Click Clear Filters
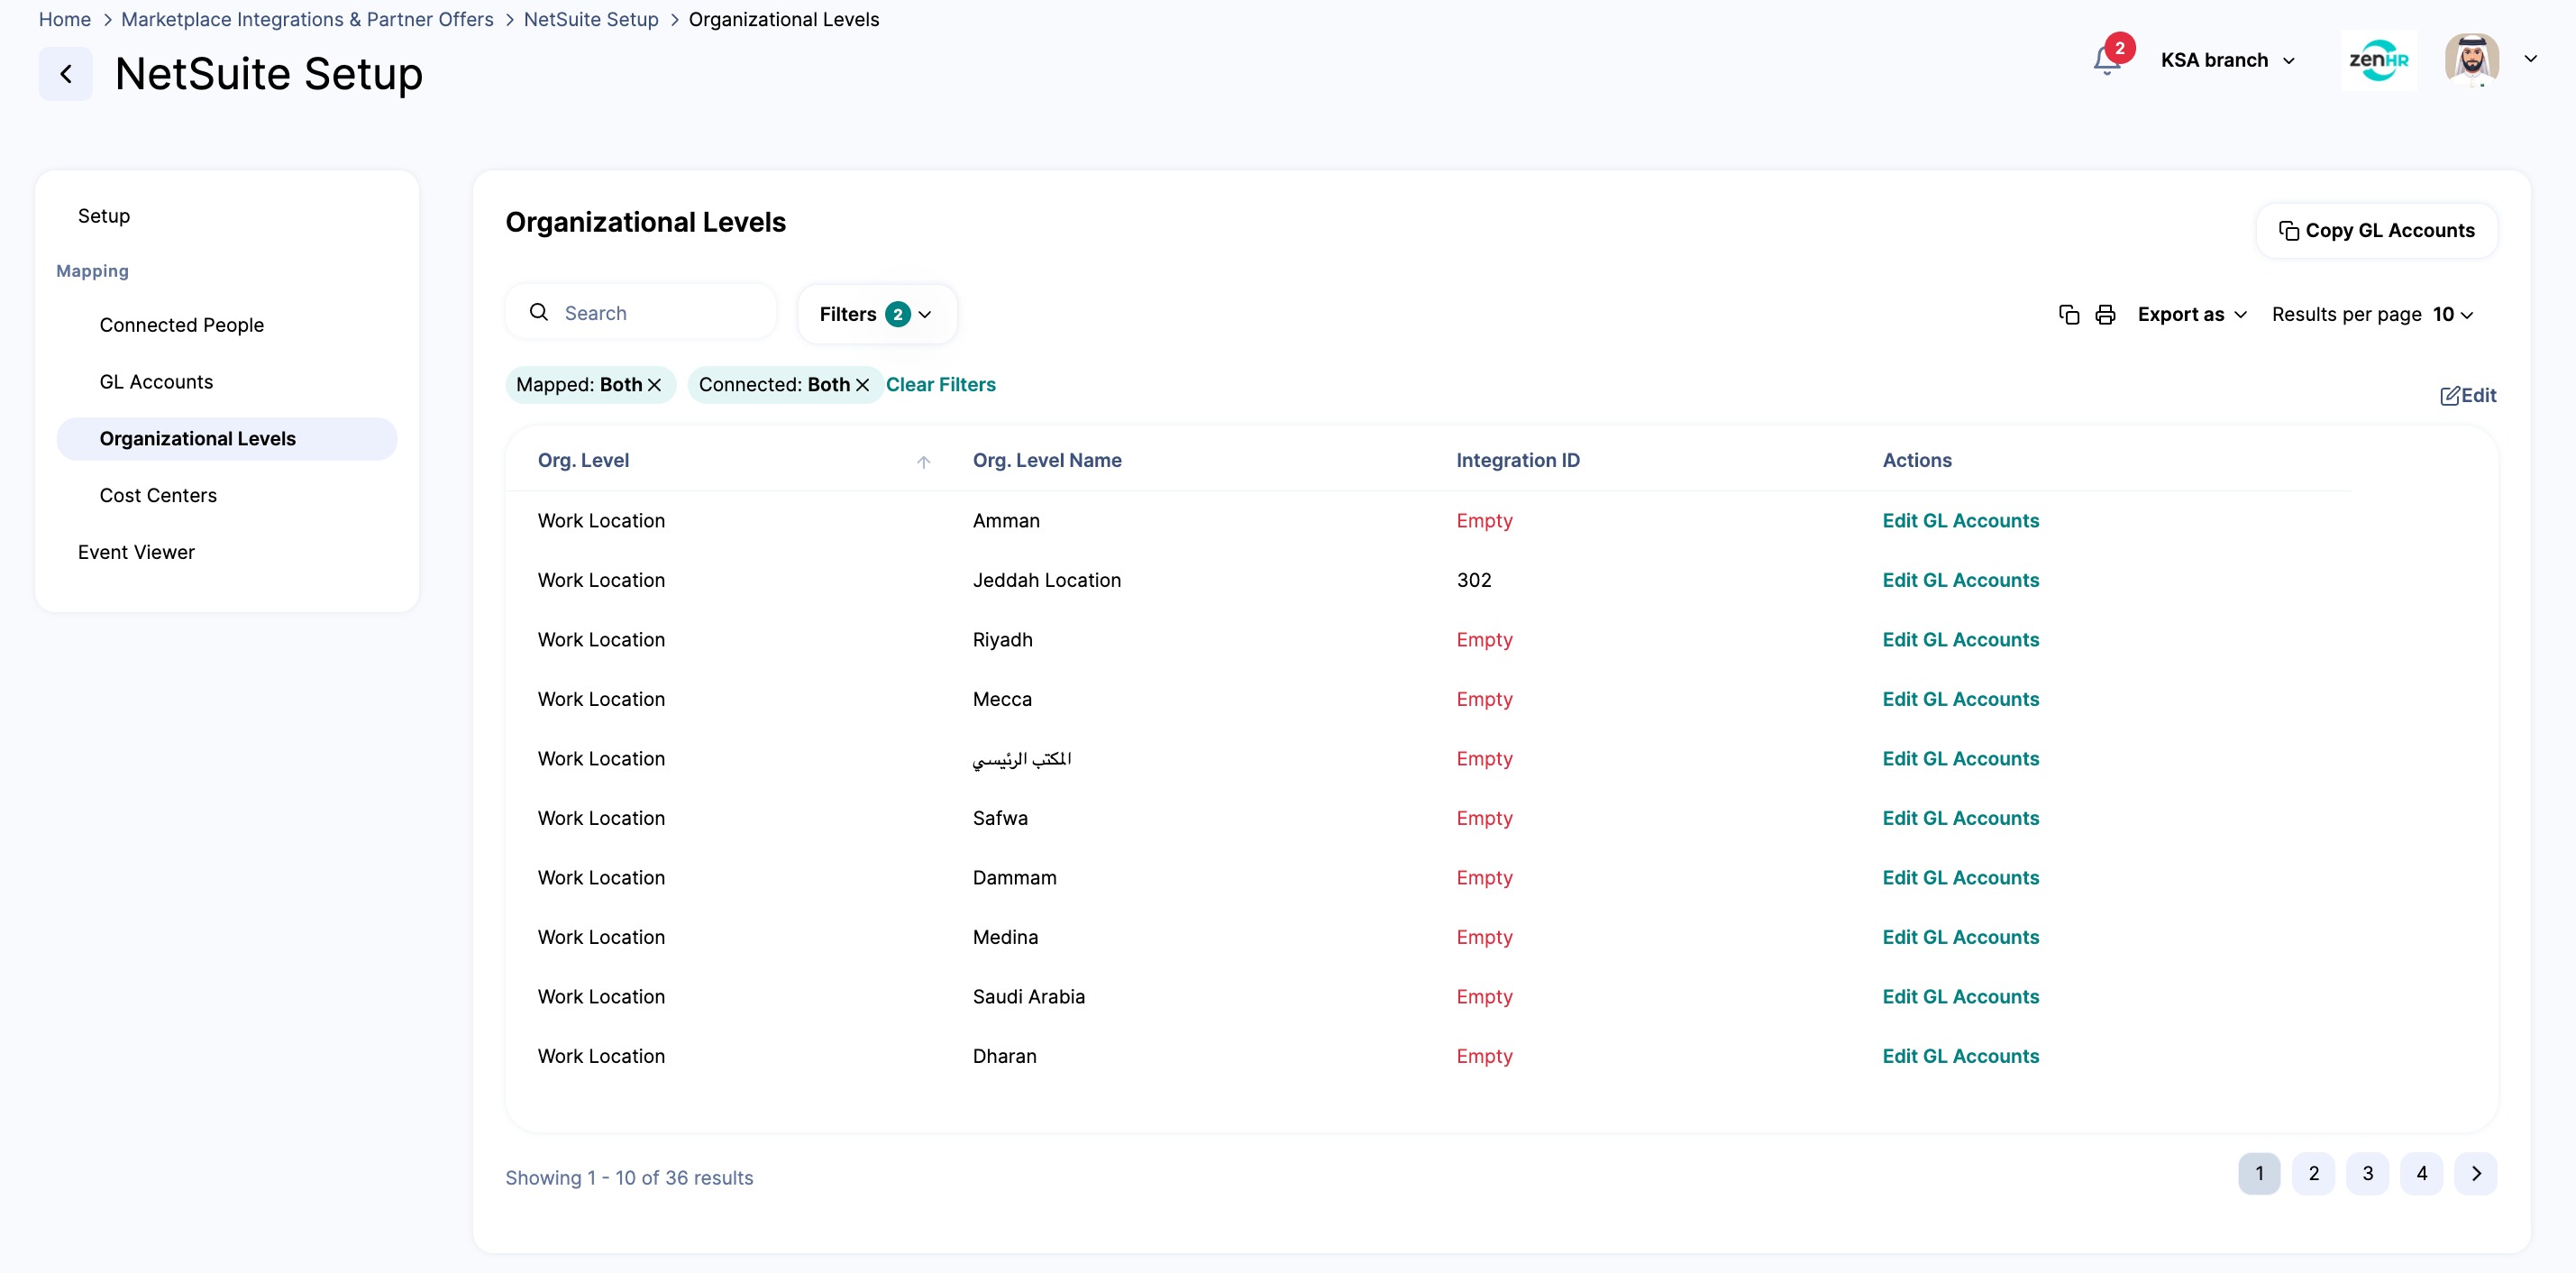Viewport: 2576px width, 1273px height. 940,385
